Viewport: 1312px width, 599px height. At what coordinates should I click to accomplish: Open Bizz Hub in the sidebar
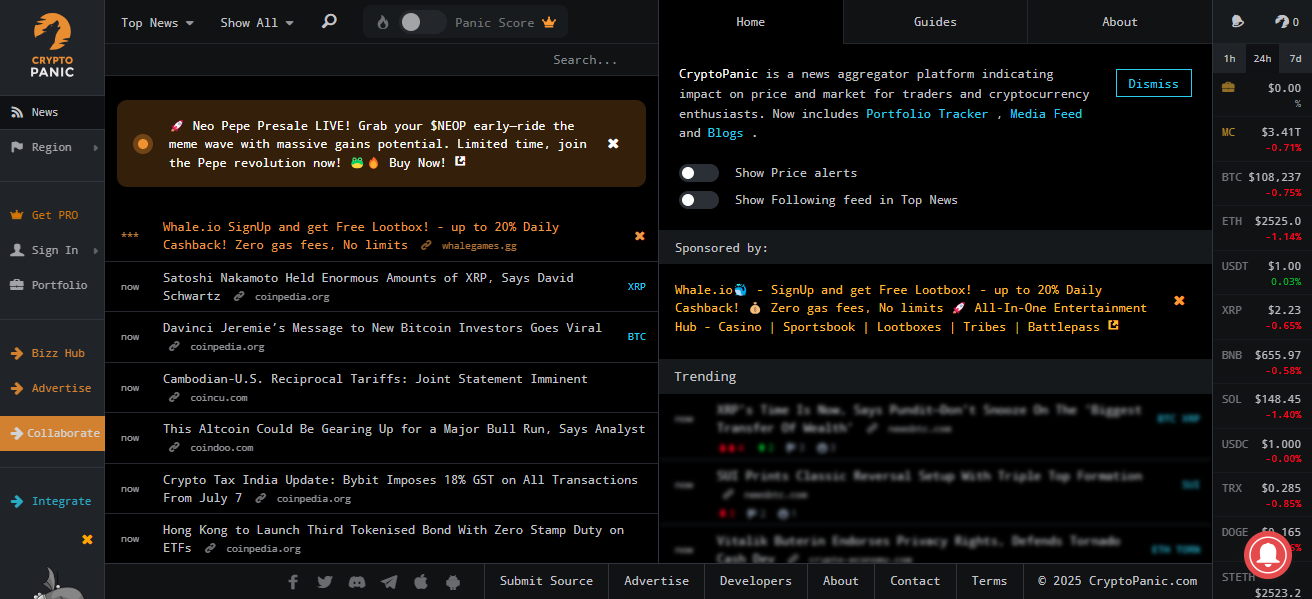point(52,353)
